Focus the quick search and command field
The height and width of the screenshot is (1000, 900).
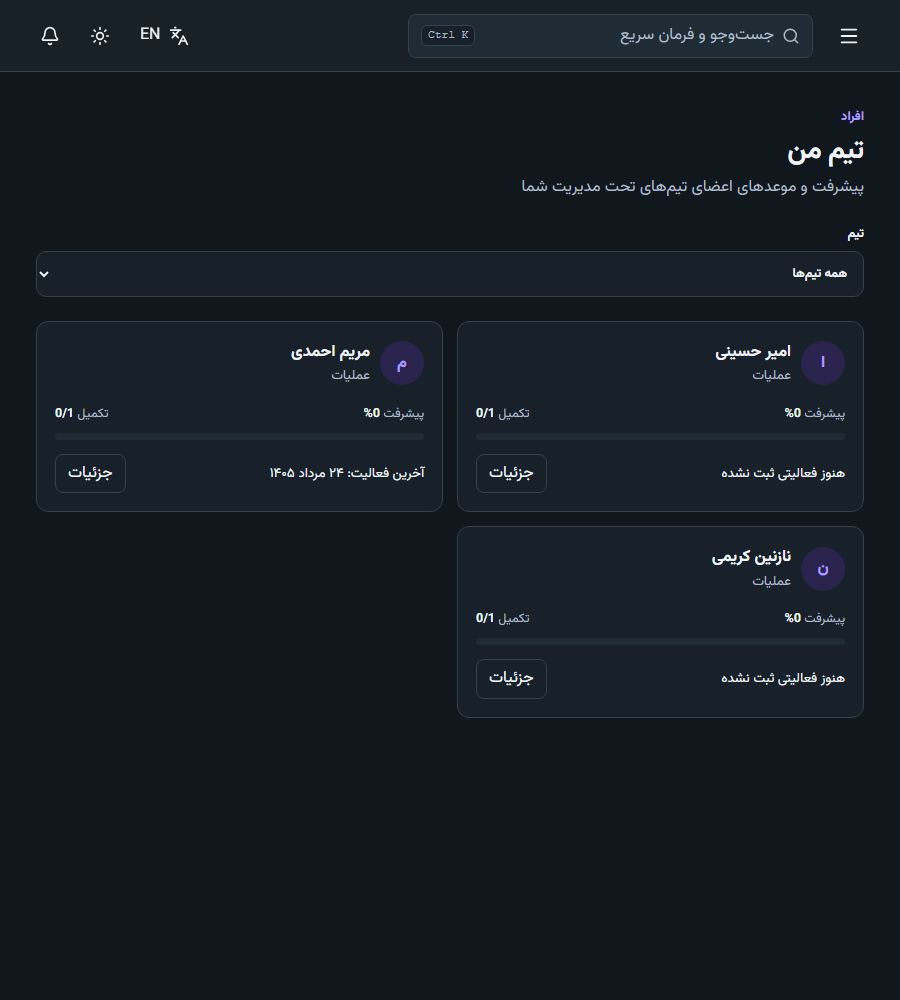[x=610, y=36]
